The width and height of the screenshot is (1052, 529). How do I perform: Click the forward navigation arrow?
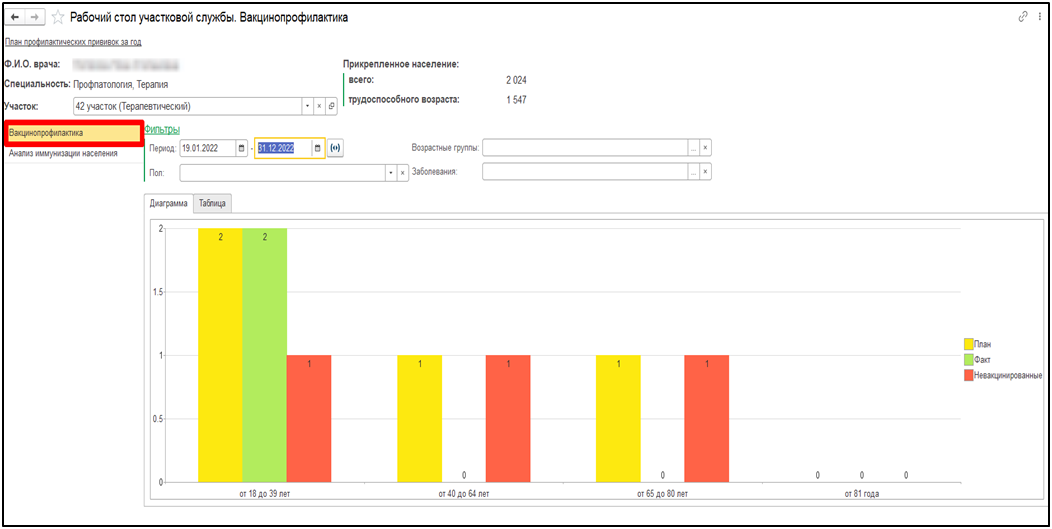click(36, 17)
